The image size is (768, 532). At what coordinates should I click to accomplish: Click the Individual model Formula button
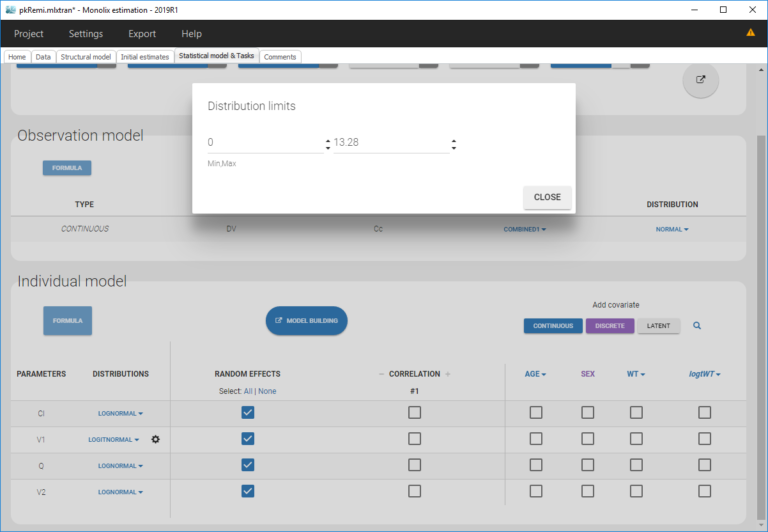click(67, 321)
